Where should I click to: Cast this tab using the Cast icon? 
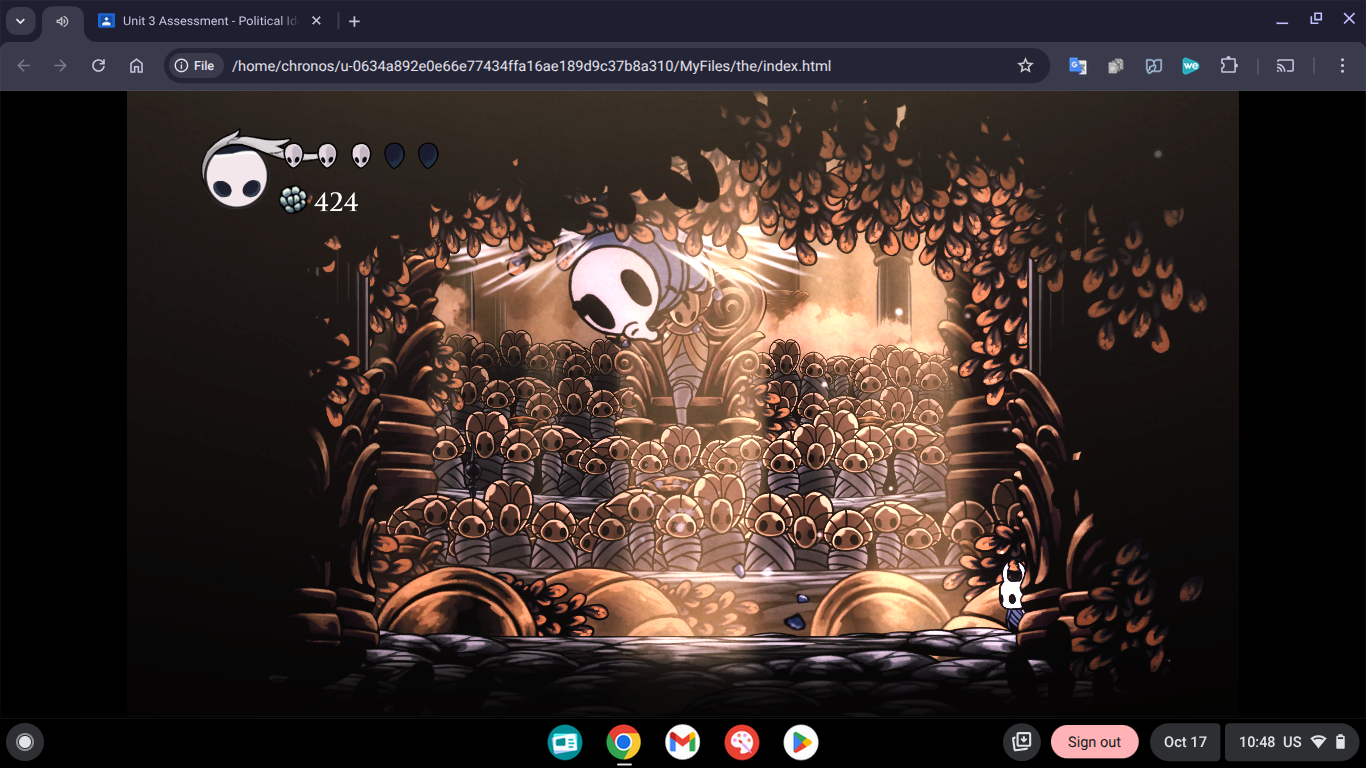(x=1286, y=66)
